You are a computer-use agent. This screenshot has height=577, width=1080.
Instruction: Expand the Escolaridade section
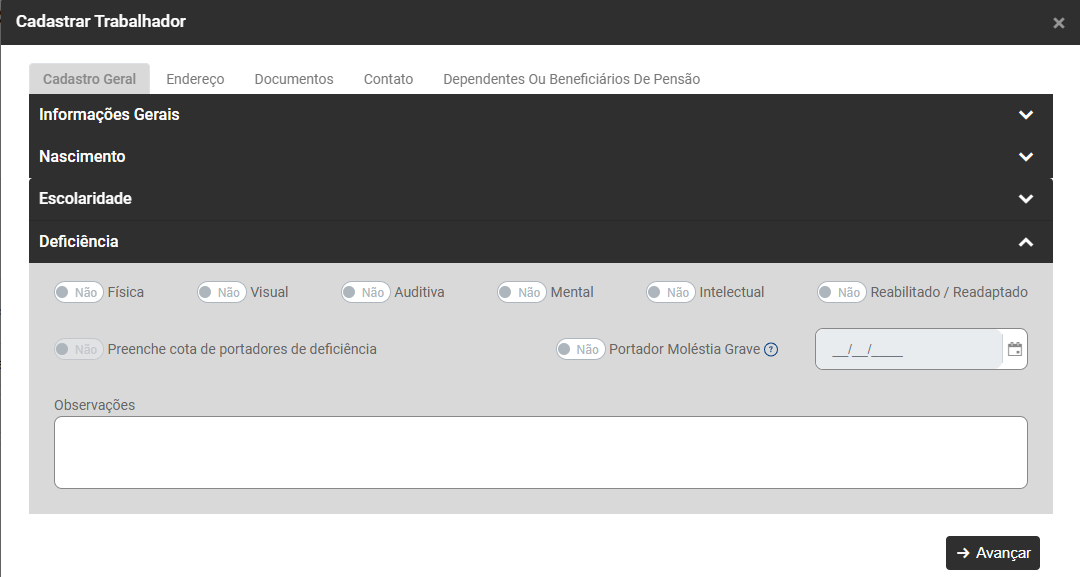[x=1025, y=199]
